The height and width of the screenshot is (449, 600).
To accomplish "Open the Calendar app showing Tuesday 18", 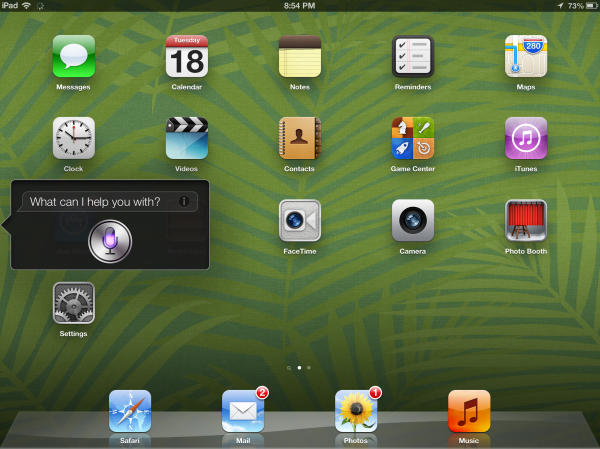I will pyautogui.click(x=187, y=56).
